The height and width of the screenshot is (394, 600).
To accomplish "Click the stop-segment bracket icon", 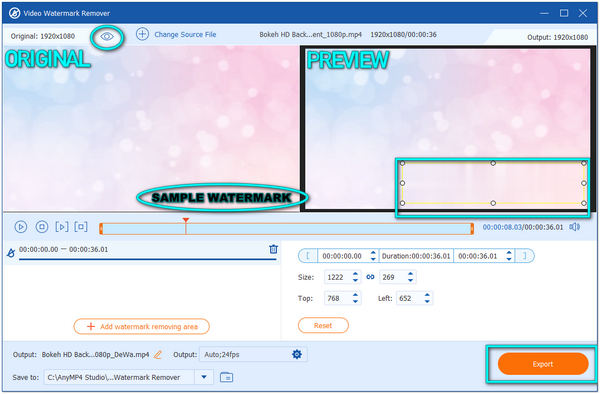I will tap(81, 227).
